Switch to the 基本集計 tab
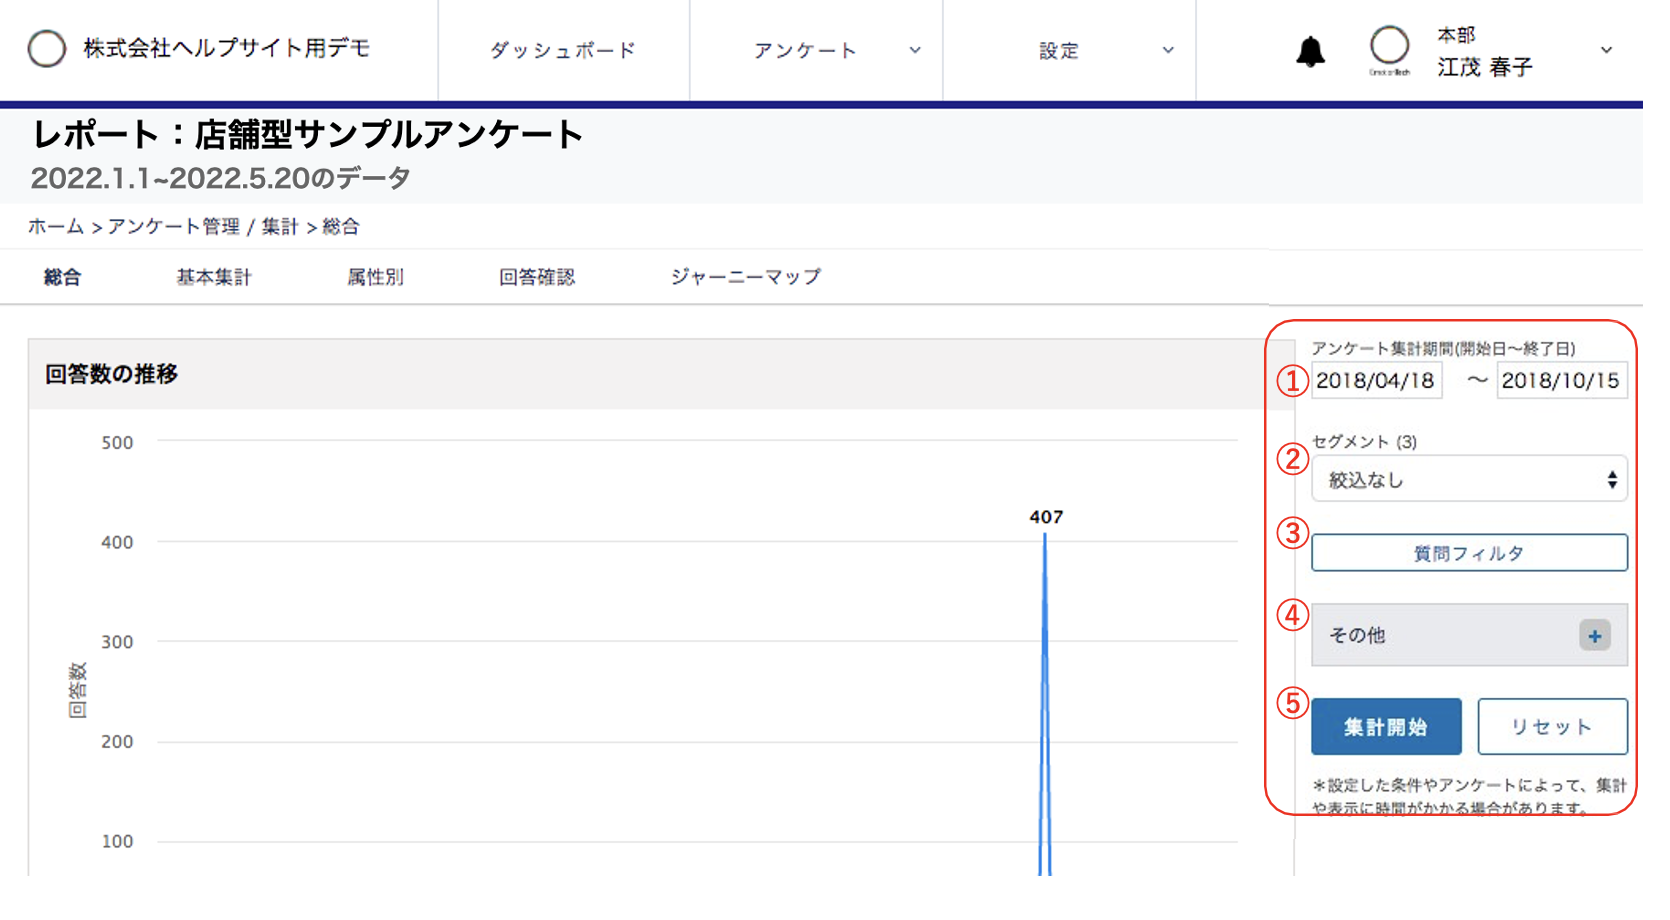 tap(214, 277)
